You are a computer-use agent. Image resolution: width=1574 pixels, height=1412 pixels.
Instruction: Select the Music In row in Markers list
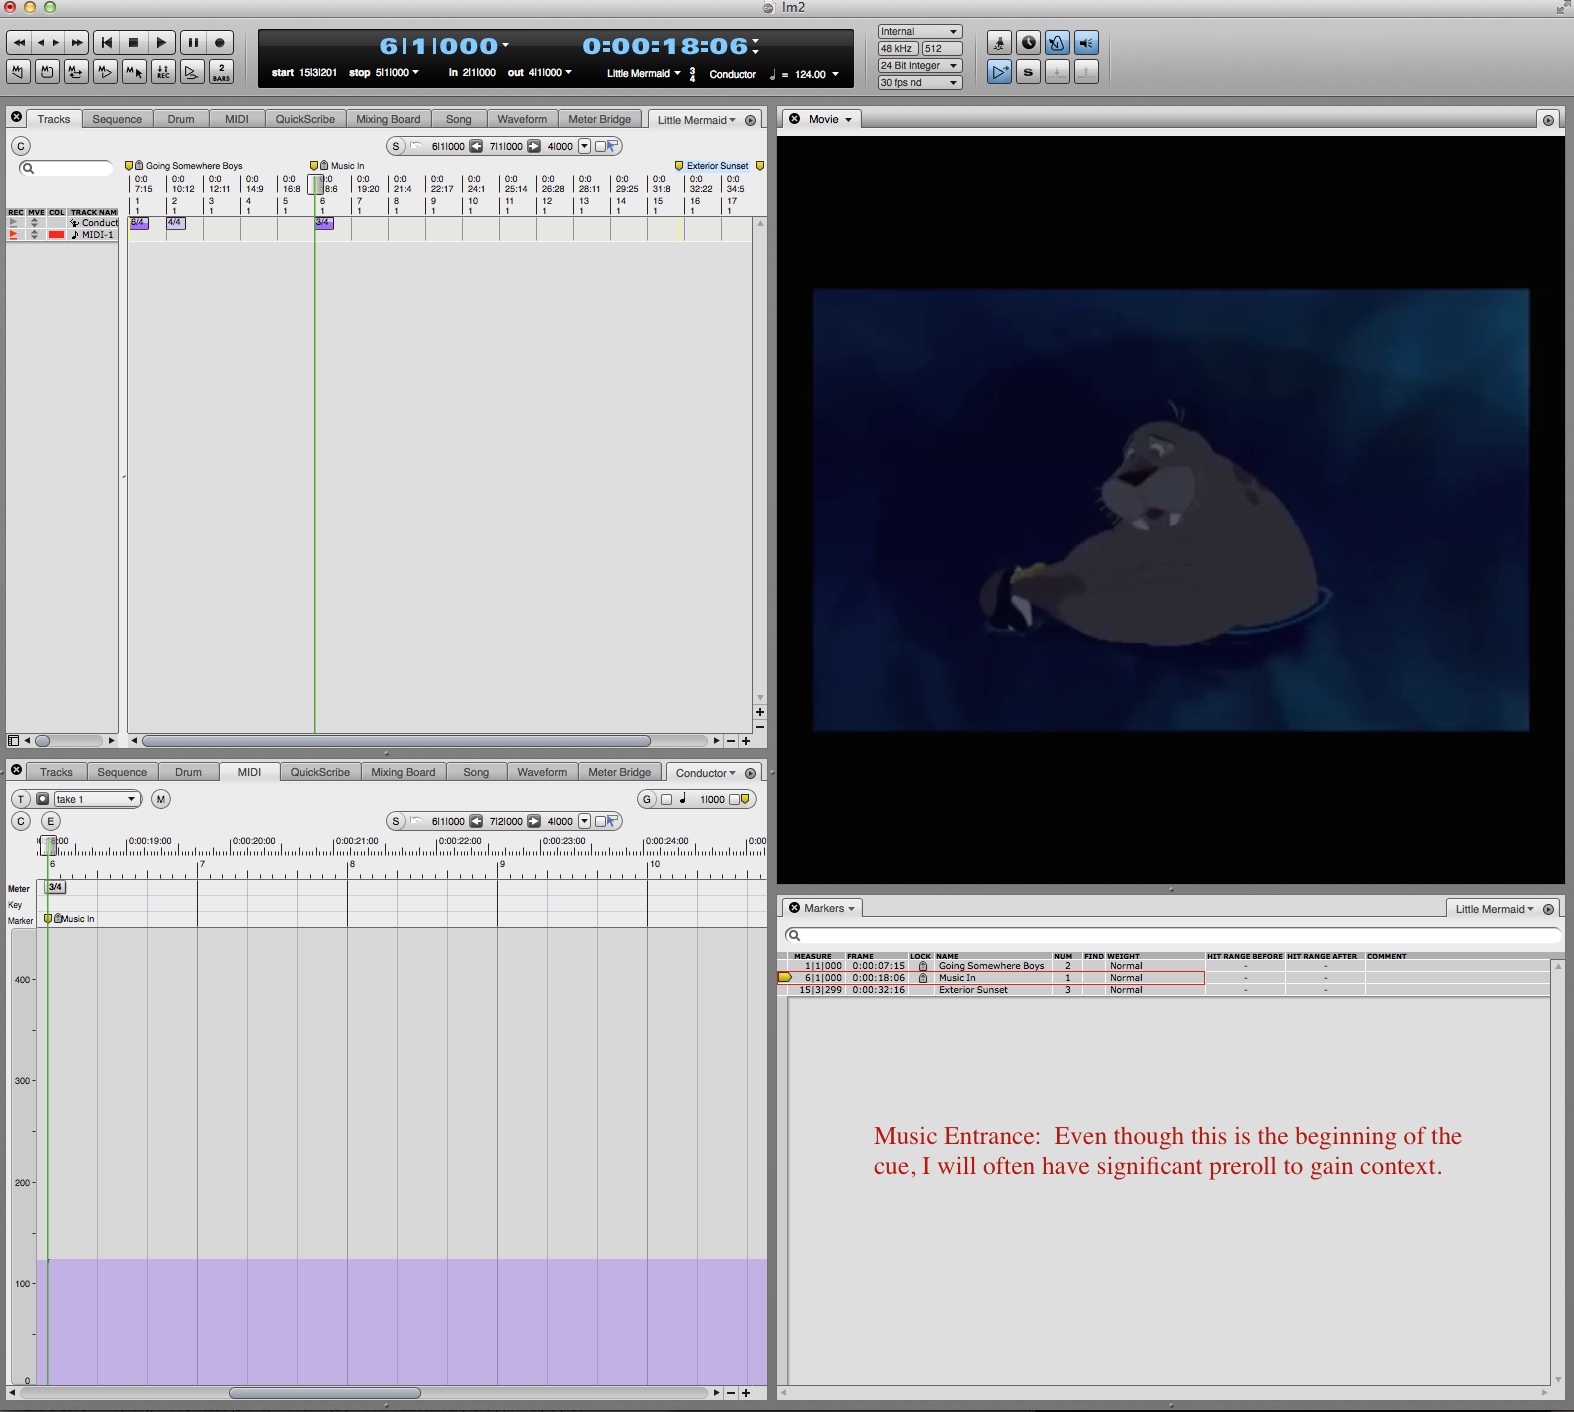[x=990, y=978]
